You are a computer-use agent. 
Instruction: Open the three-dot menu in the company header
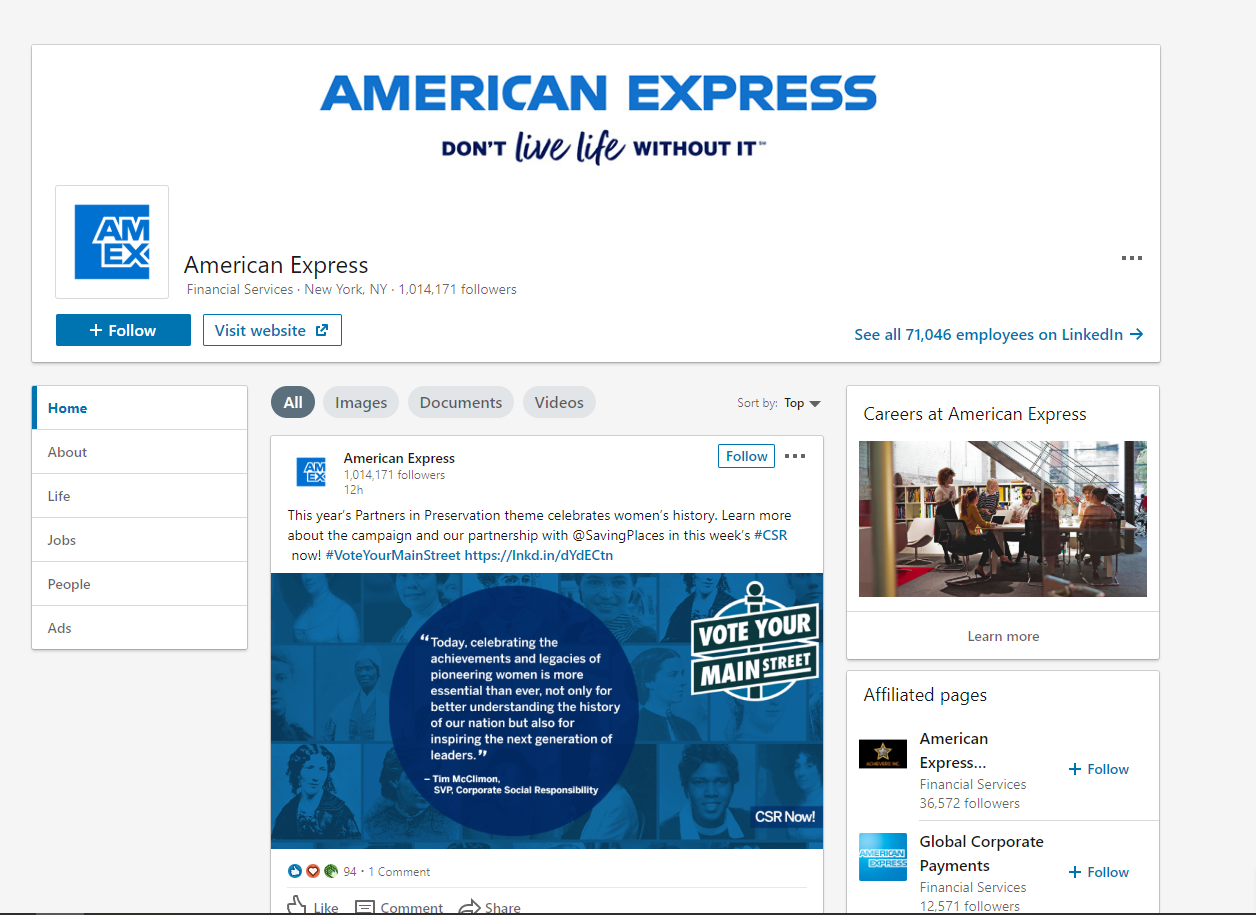pyautogui.click(x=1131, y=258)
